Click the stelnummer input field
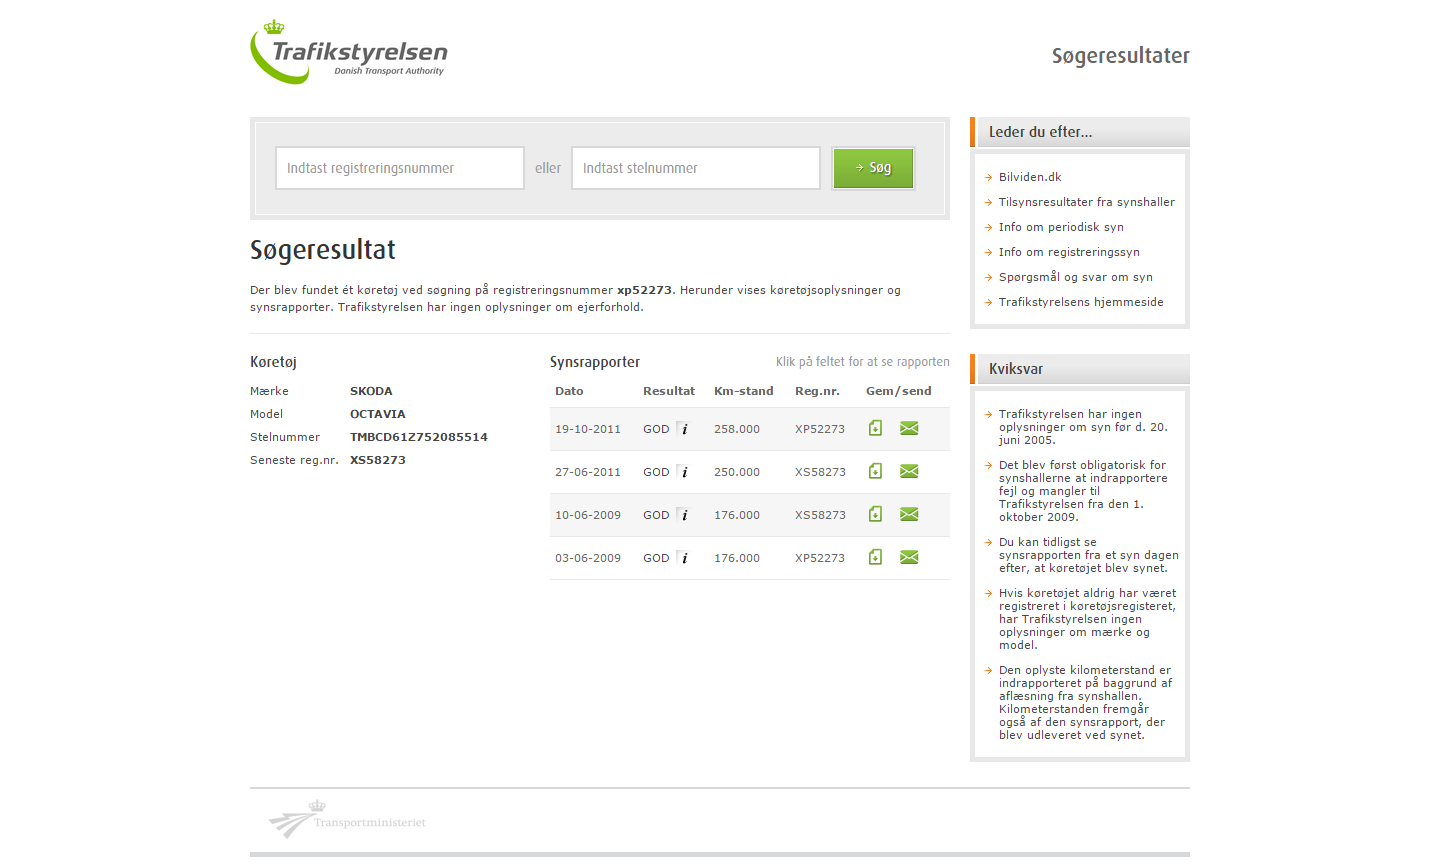The height and width of the screenshot is (867, 1440). click(695, 168)
